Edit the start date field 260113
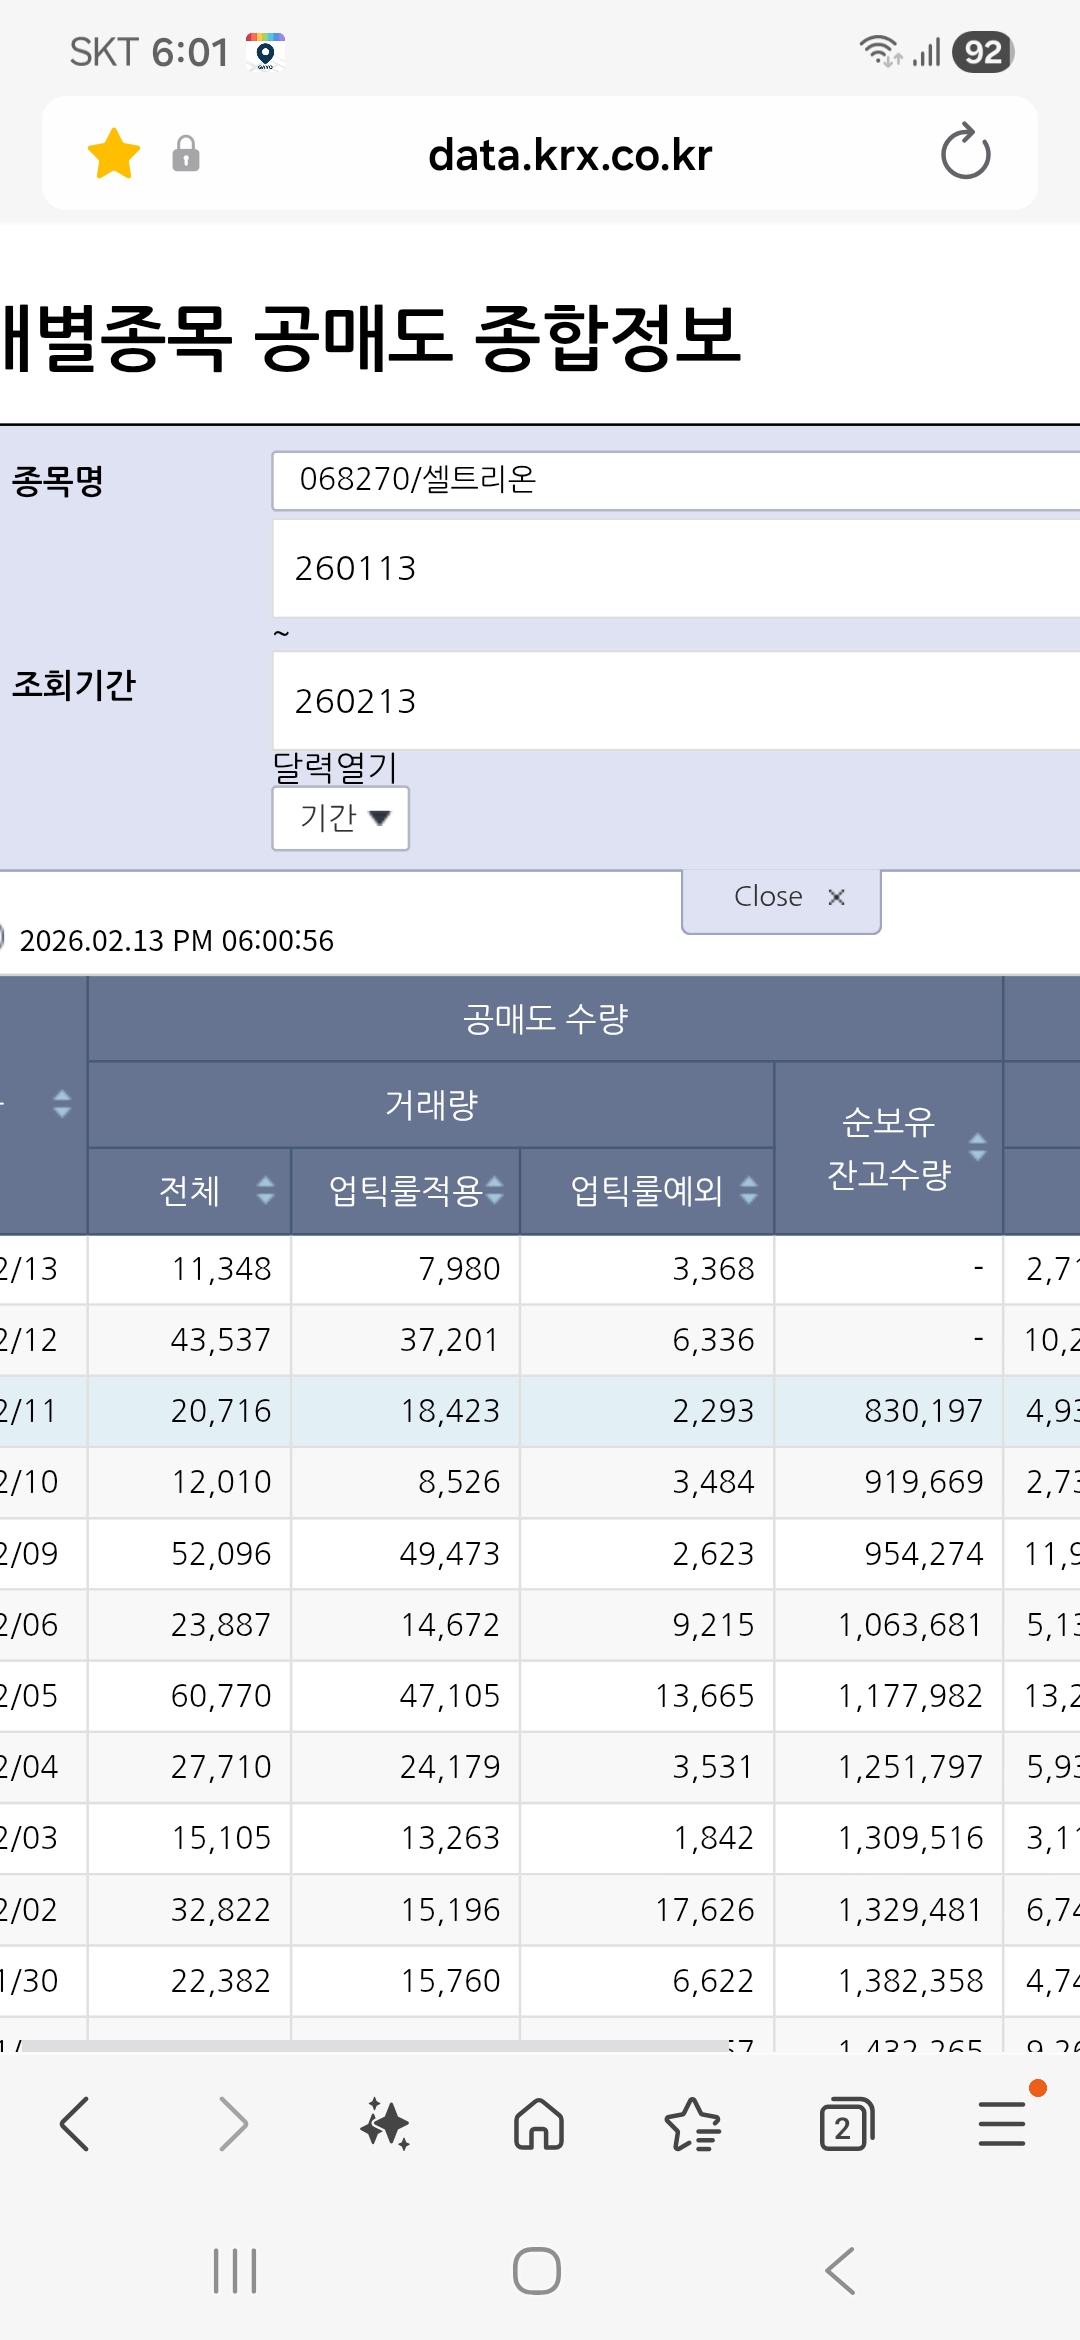The image size is (1080, 2340). pos(676,568)
